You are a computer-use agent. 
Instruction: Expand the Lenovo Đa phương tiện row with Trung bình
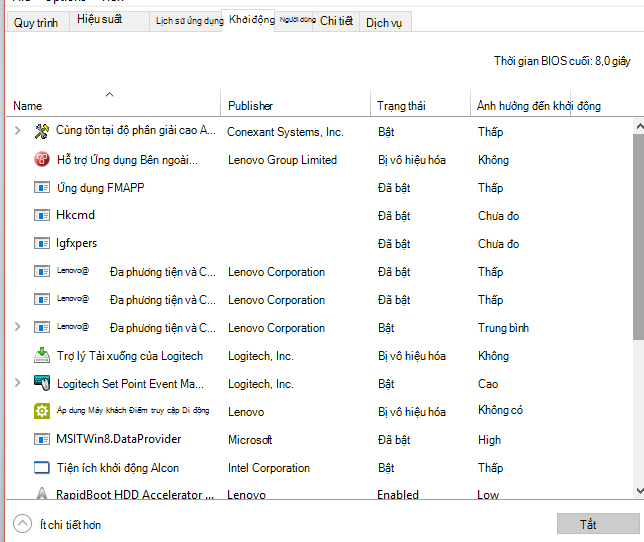tap(18, 327)
